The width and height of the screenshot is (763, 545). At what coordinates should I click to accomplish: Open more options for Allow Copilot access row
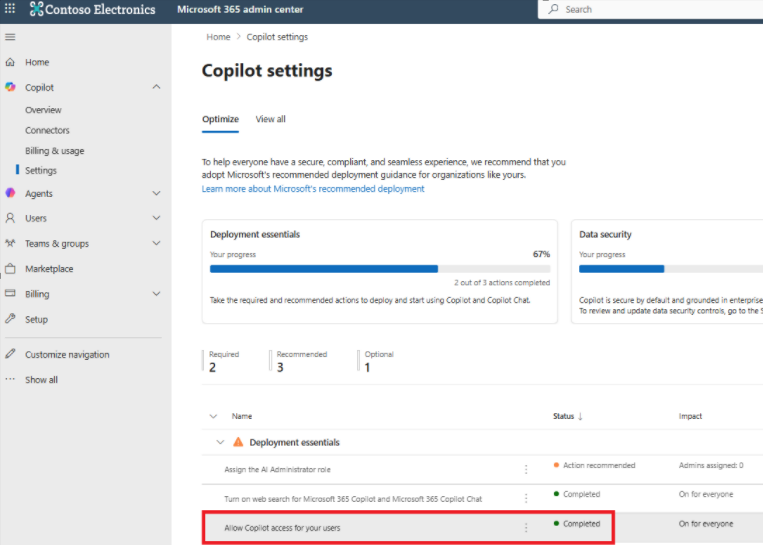tap(526, 528)
